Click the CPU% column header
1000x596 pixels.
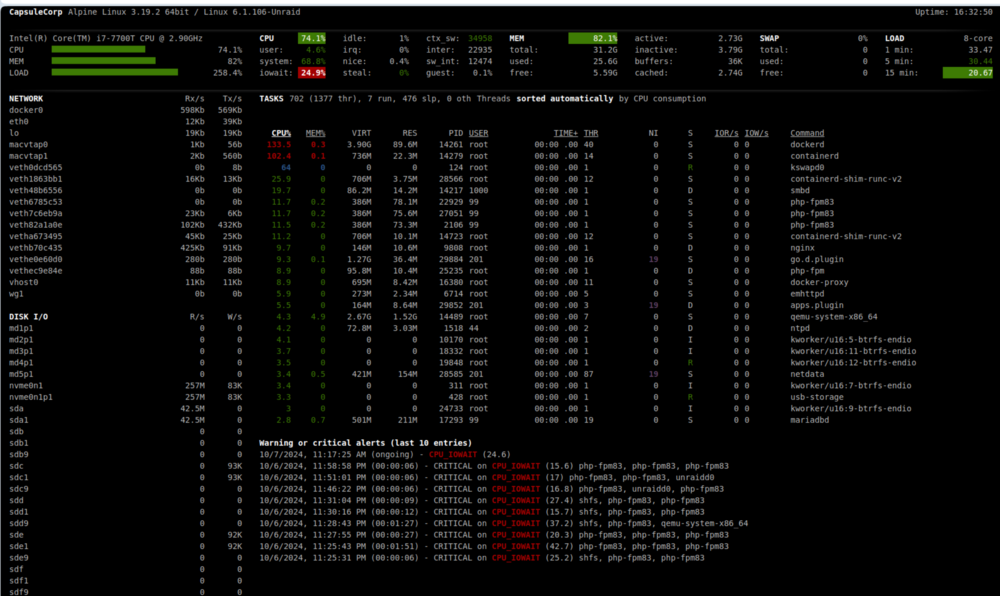[x=281, y=133]
